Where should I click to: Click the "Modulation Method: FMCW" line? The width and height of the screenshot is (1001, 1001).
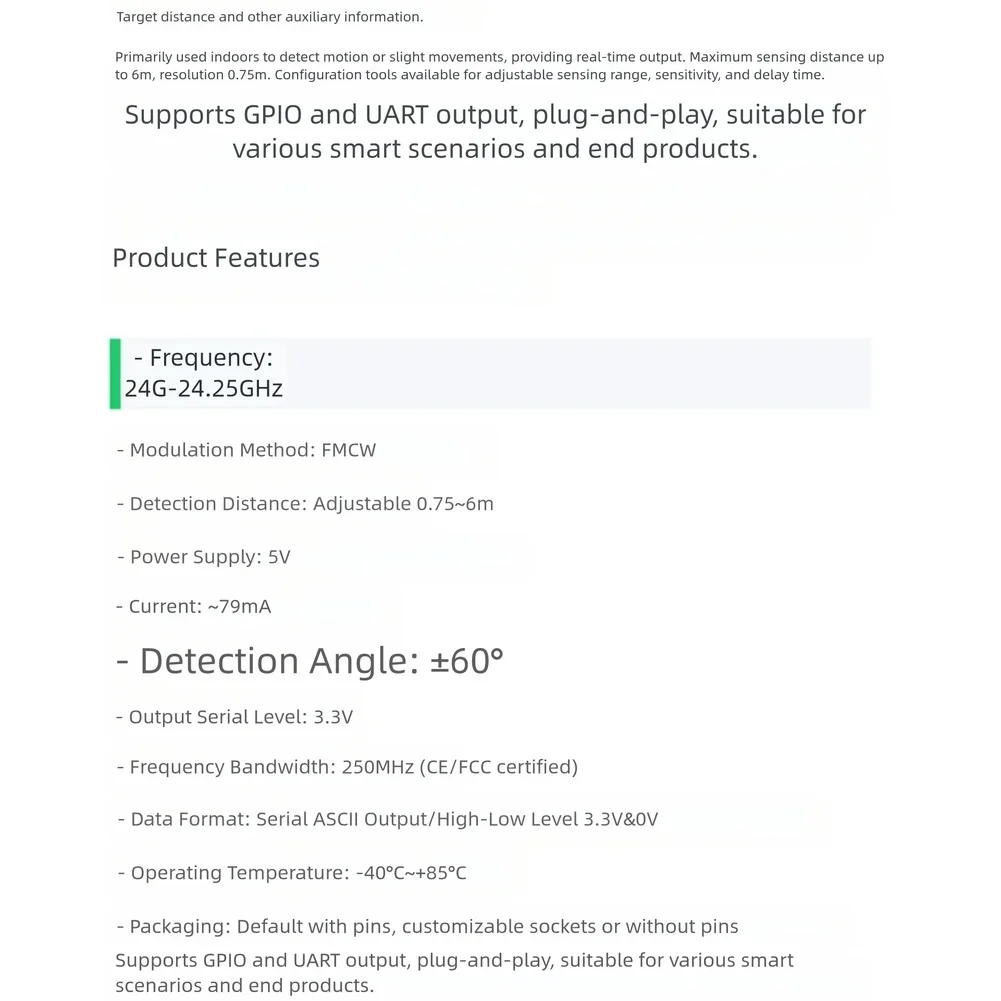(246, 450)
